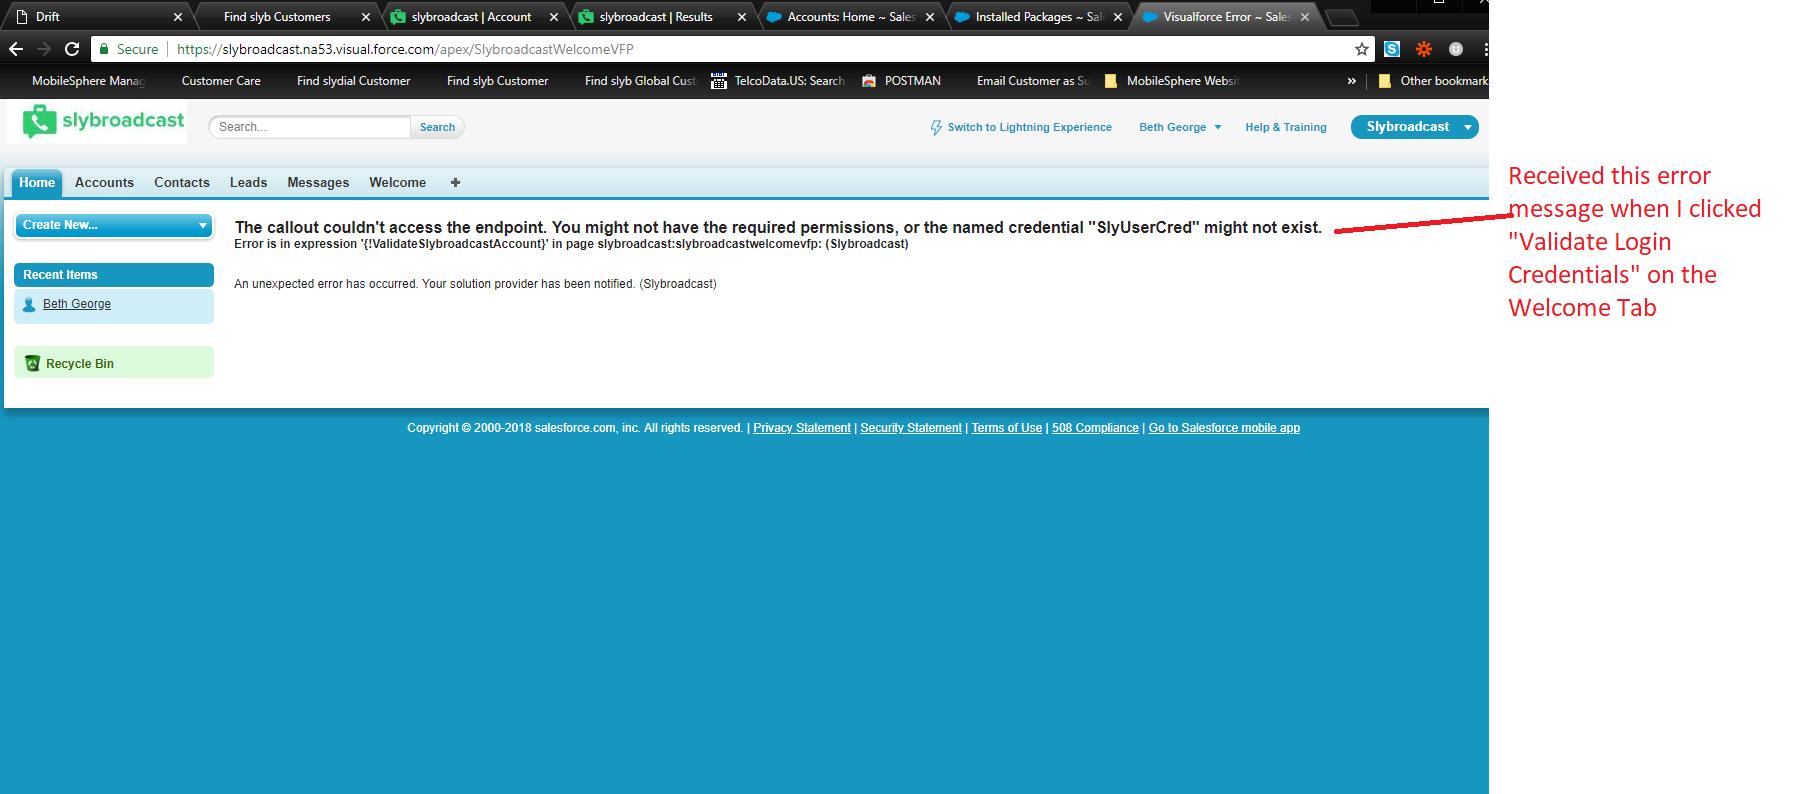Viewport: 1809px width, 794px height.
Task: Click the Skype extension icon
Action: pos(1392,49)
